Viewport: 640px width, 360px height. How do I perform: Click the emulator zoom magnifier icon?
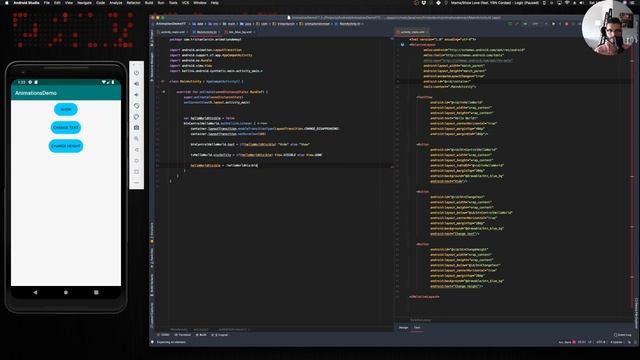pos(136,139)
